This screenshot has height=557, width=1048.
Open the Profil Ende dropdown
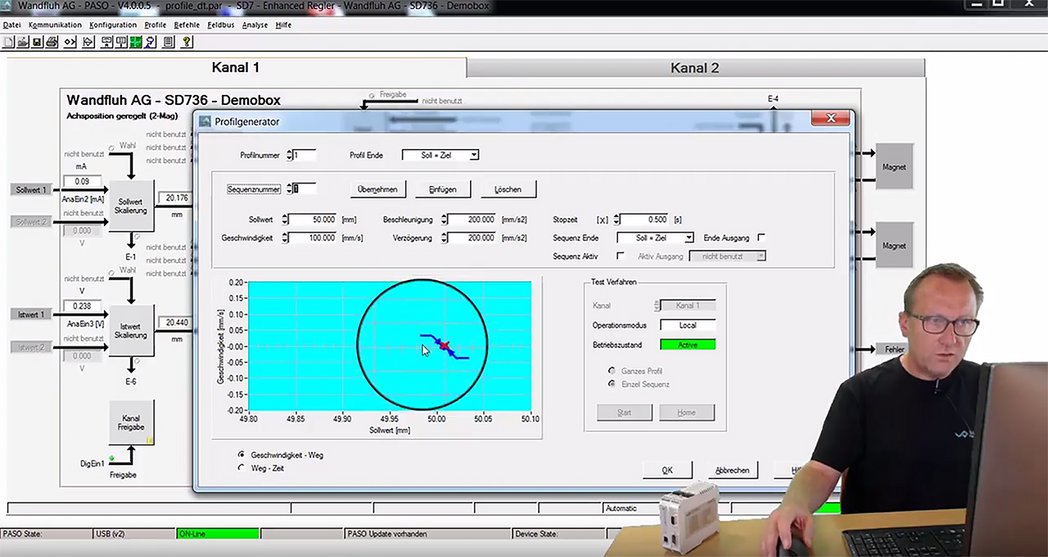(x=440, y=155)
